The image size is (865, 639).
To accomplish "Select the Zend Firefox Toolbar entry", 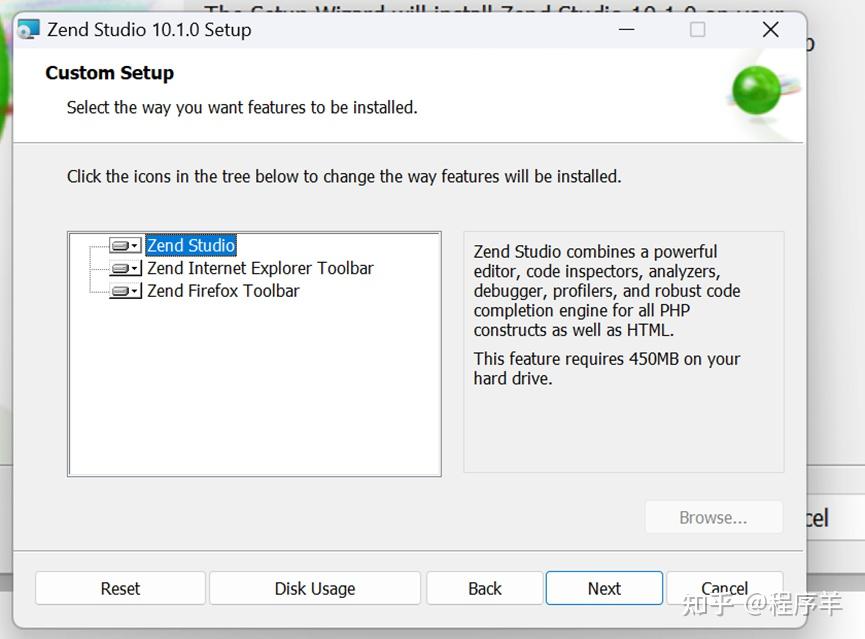I will (223, 291).
